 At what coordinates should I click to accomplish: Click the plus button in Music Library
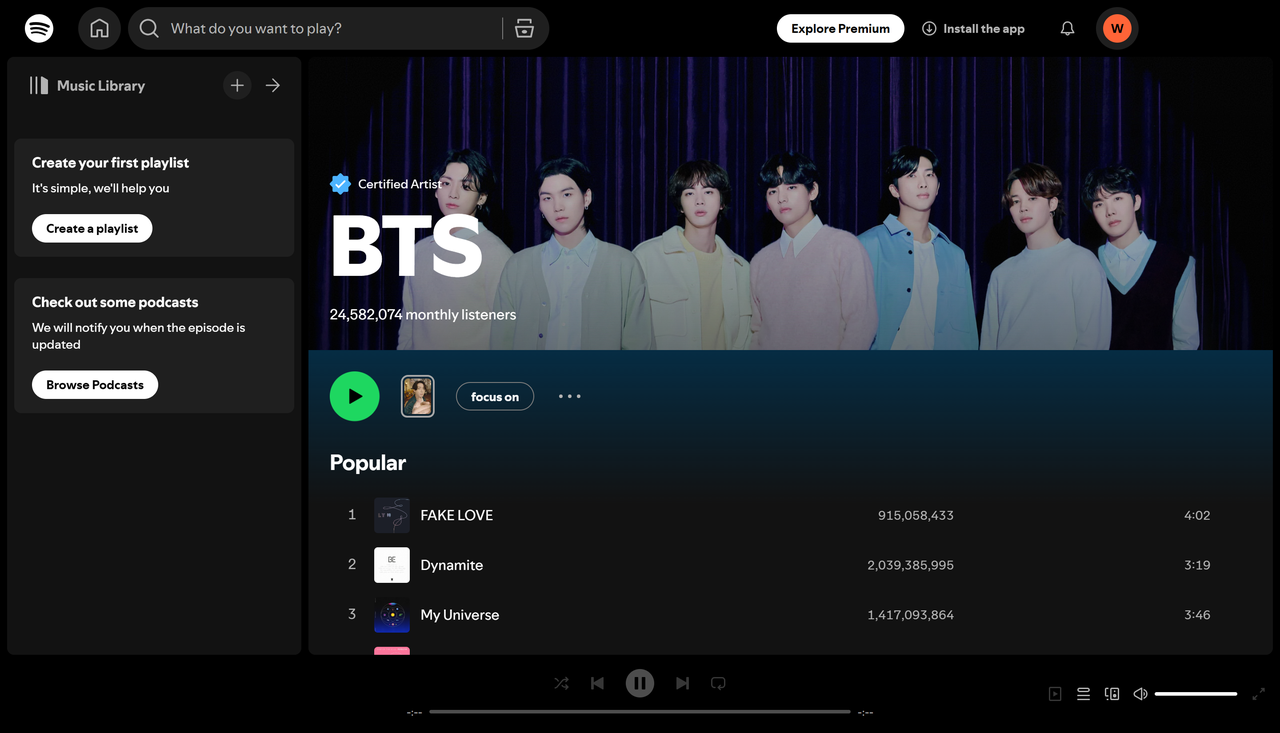237,86
